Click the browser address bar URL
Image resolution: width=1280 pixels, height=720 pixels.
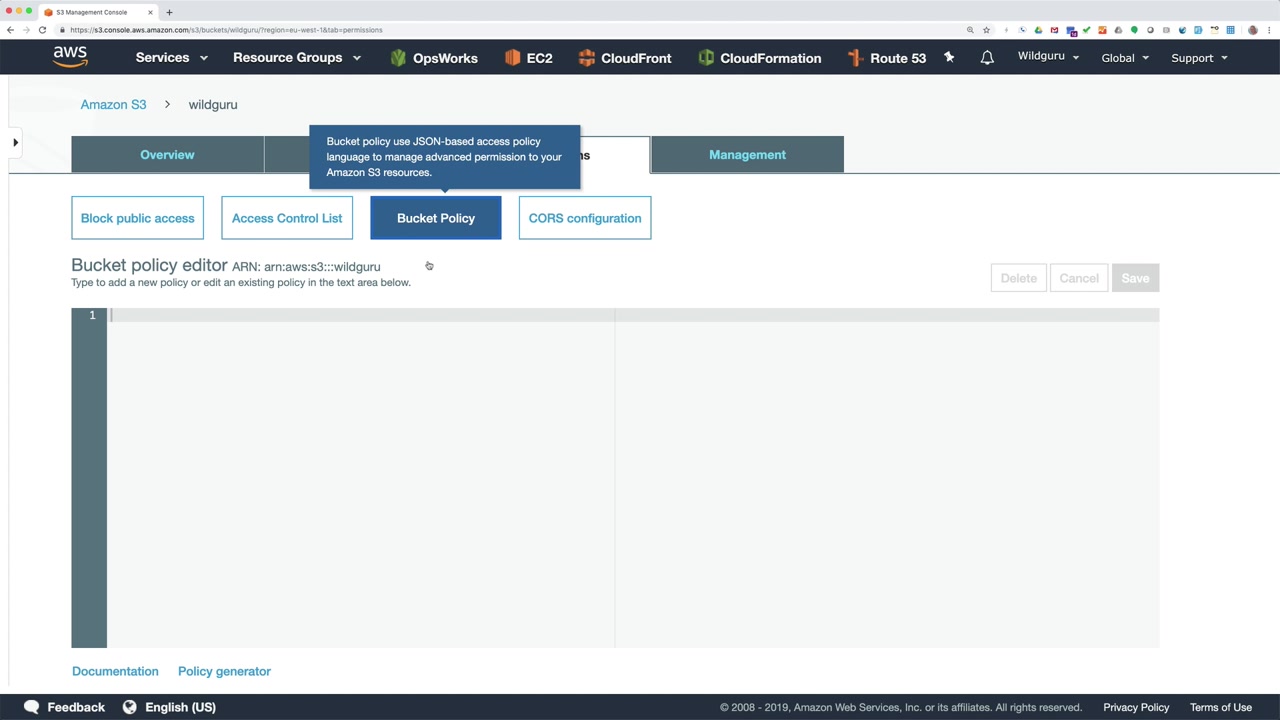coord(226,30)
